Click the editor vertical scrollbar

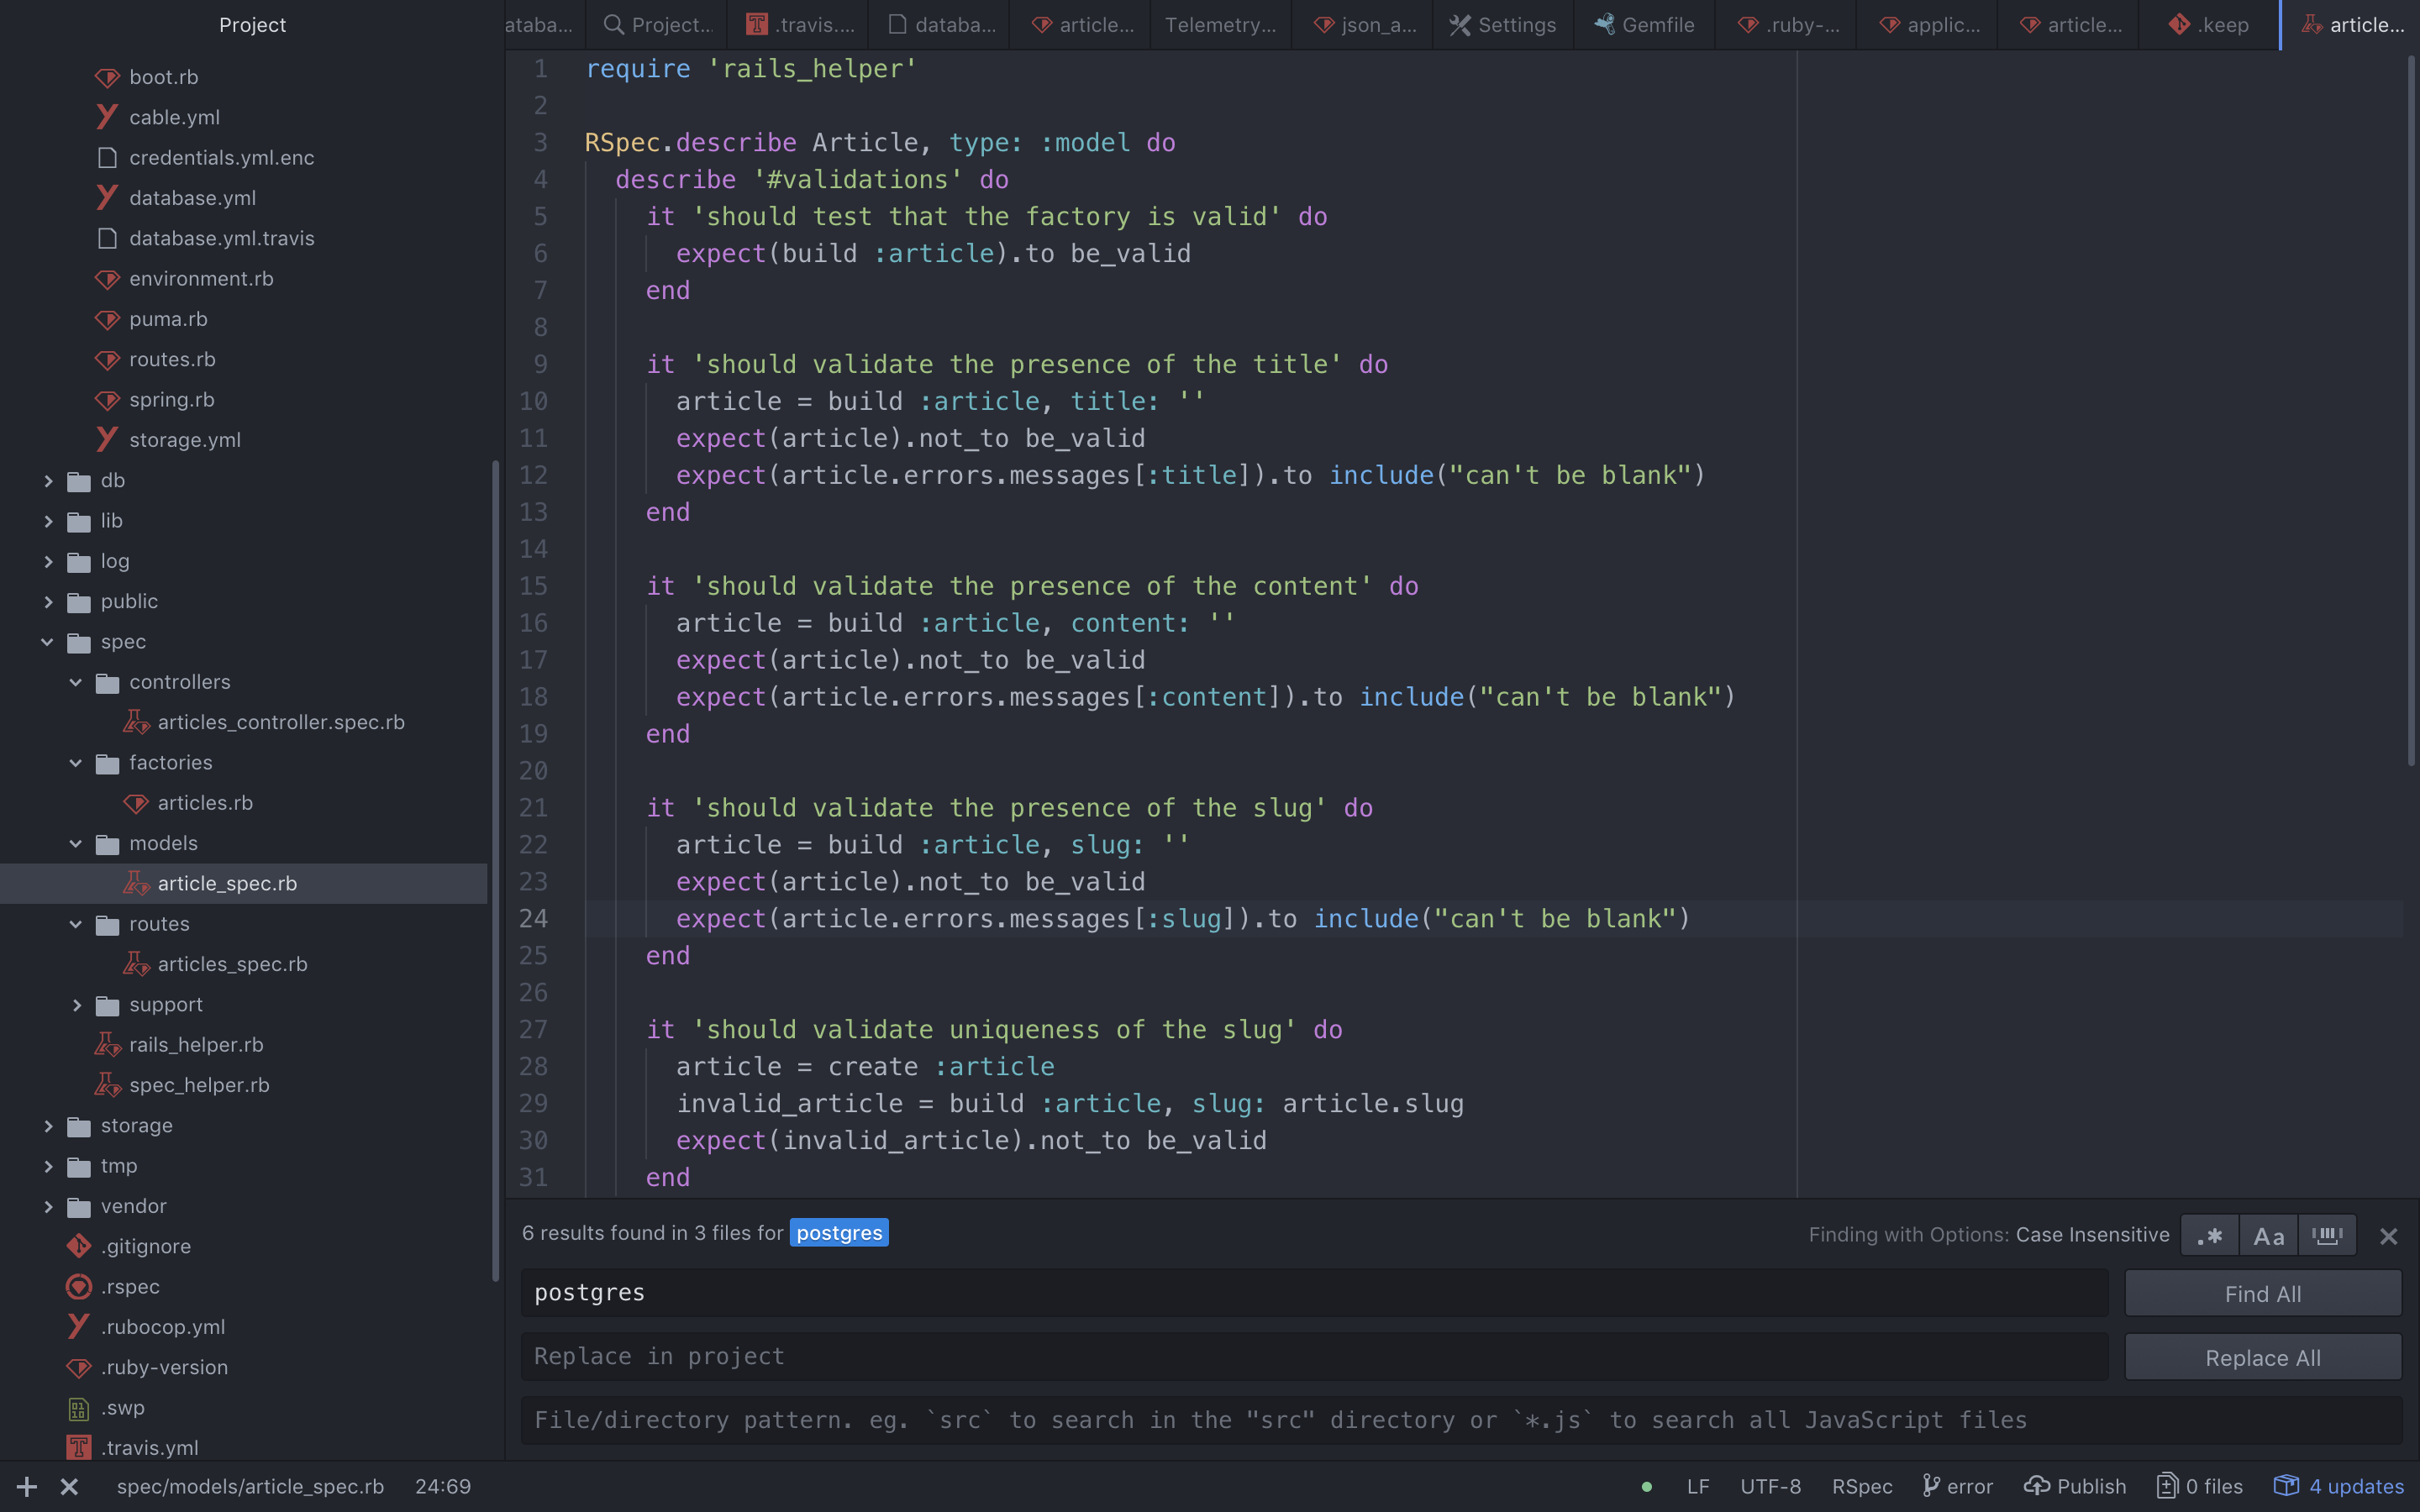2411,410
